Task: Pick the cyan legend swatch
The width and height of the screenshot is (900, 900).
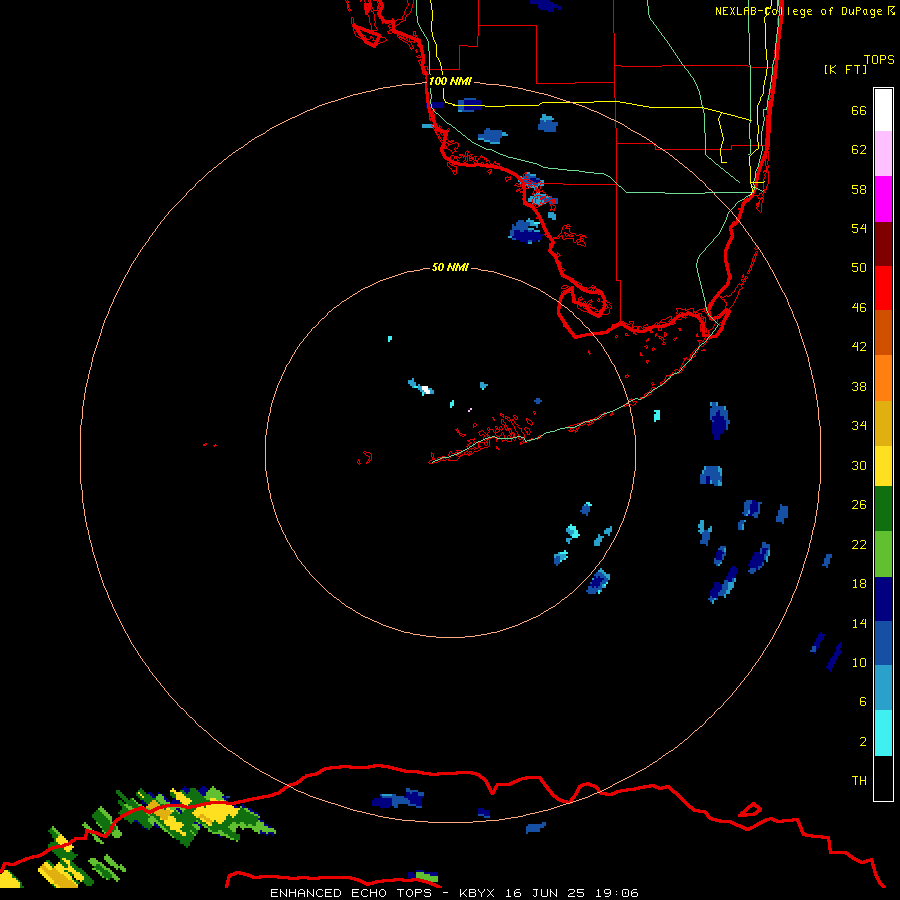Action: 883,733
